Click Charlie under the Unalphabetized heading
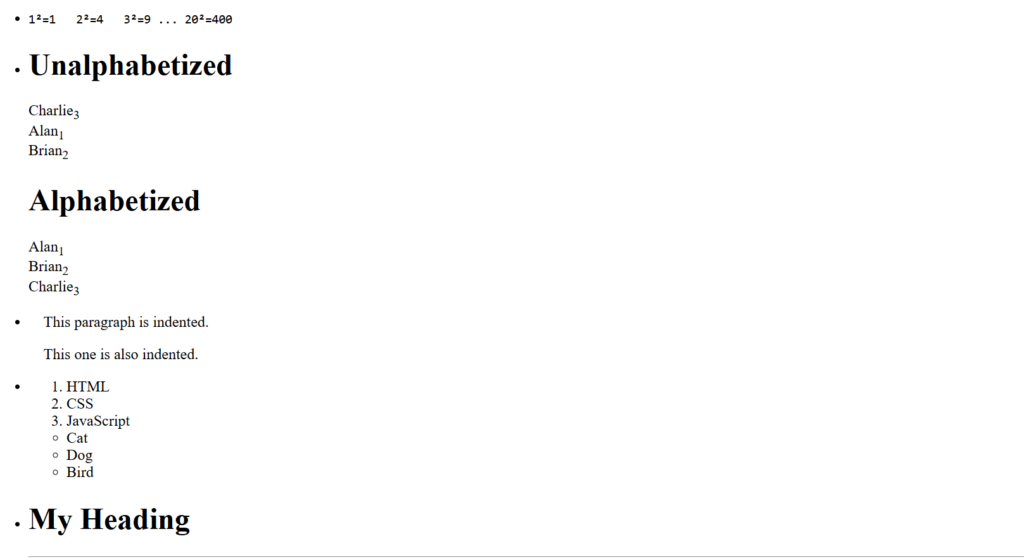This screenshot has width=1024, height=560. coord(51,111)
